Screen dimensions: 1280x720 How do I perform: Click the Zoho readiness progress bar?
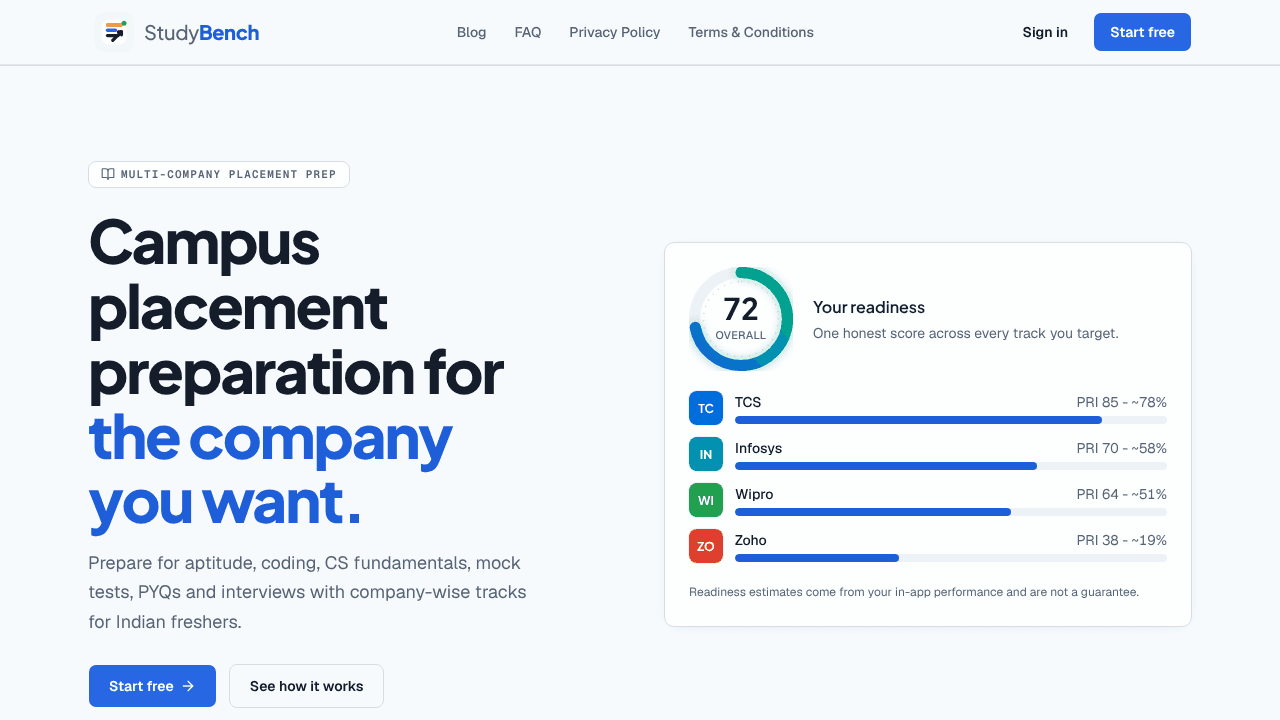951,558
